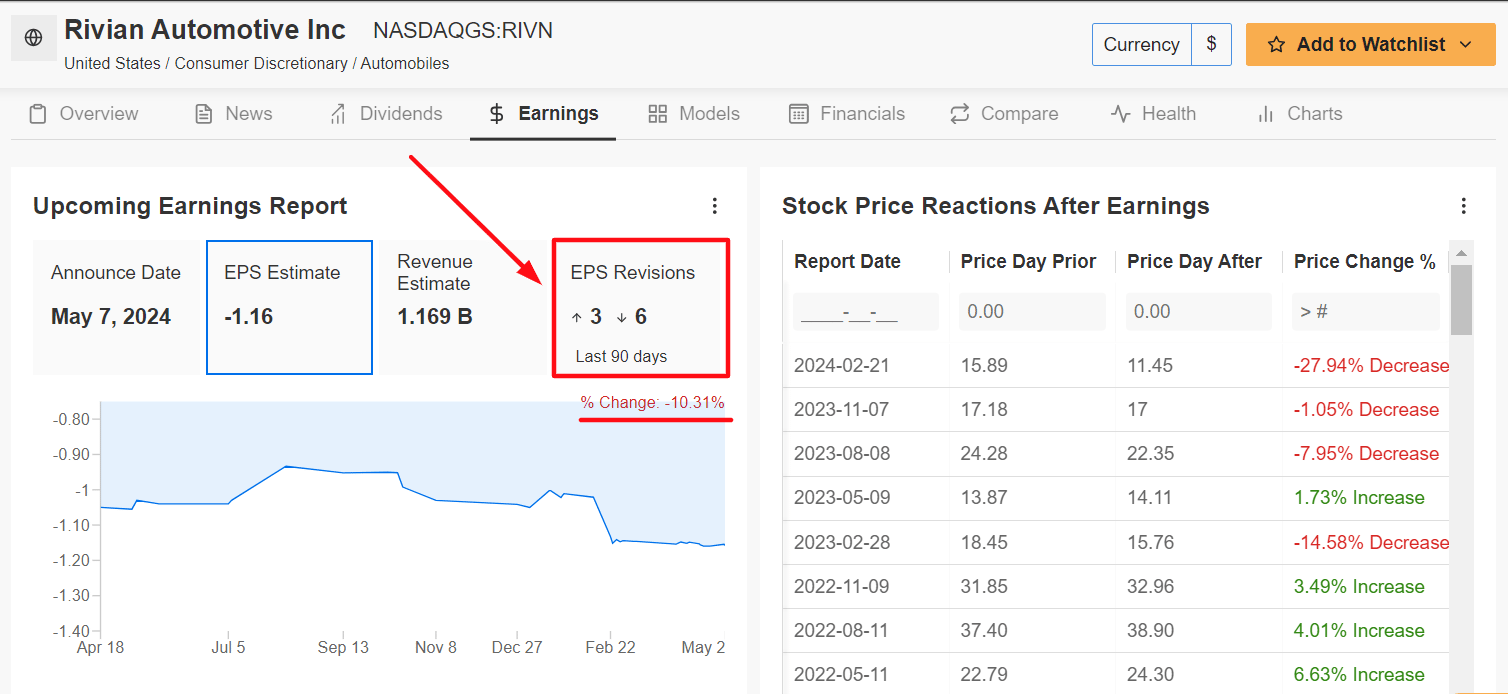Click the News tab document icon
1508x694 pixels.
pyautogui.click(x=203, y=114)
